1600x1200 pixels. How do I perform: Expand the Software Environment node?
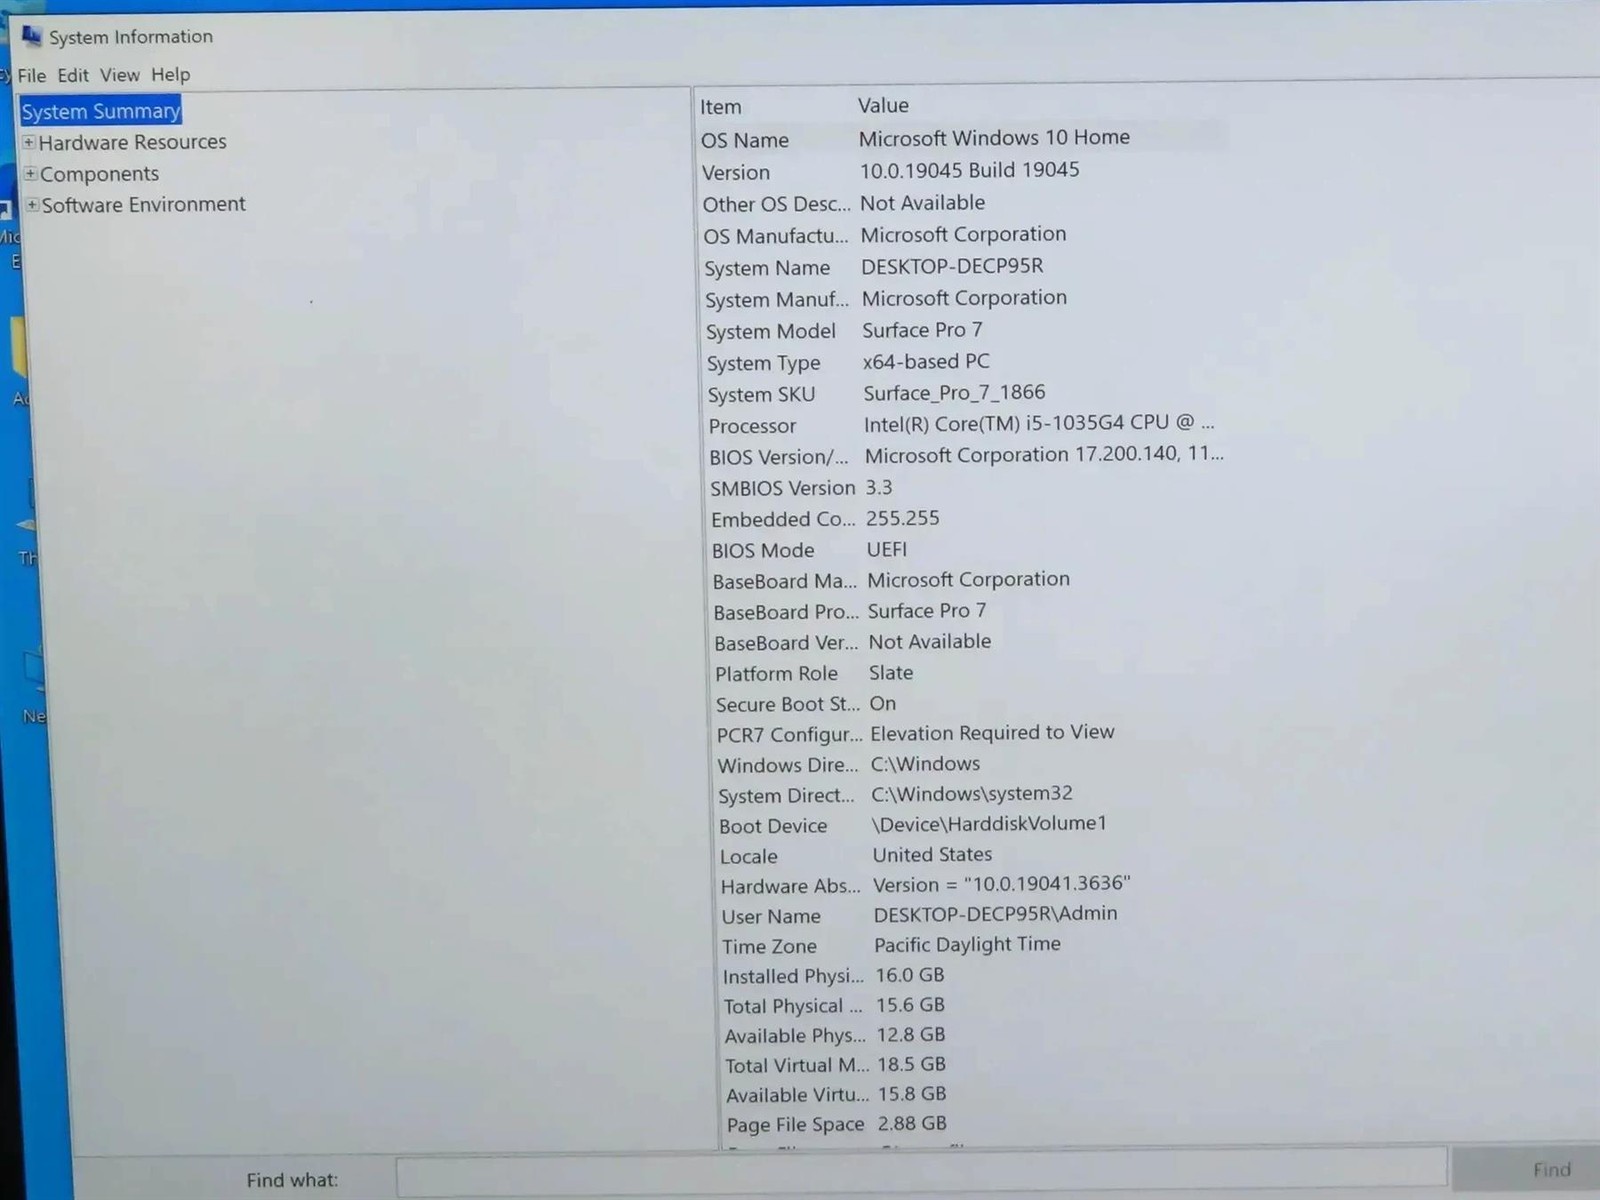32,205
